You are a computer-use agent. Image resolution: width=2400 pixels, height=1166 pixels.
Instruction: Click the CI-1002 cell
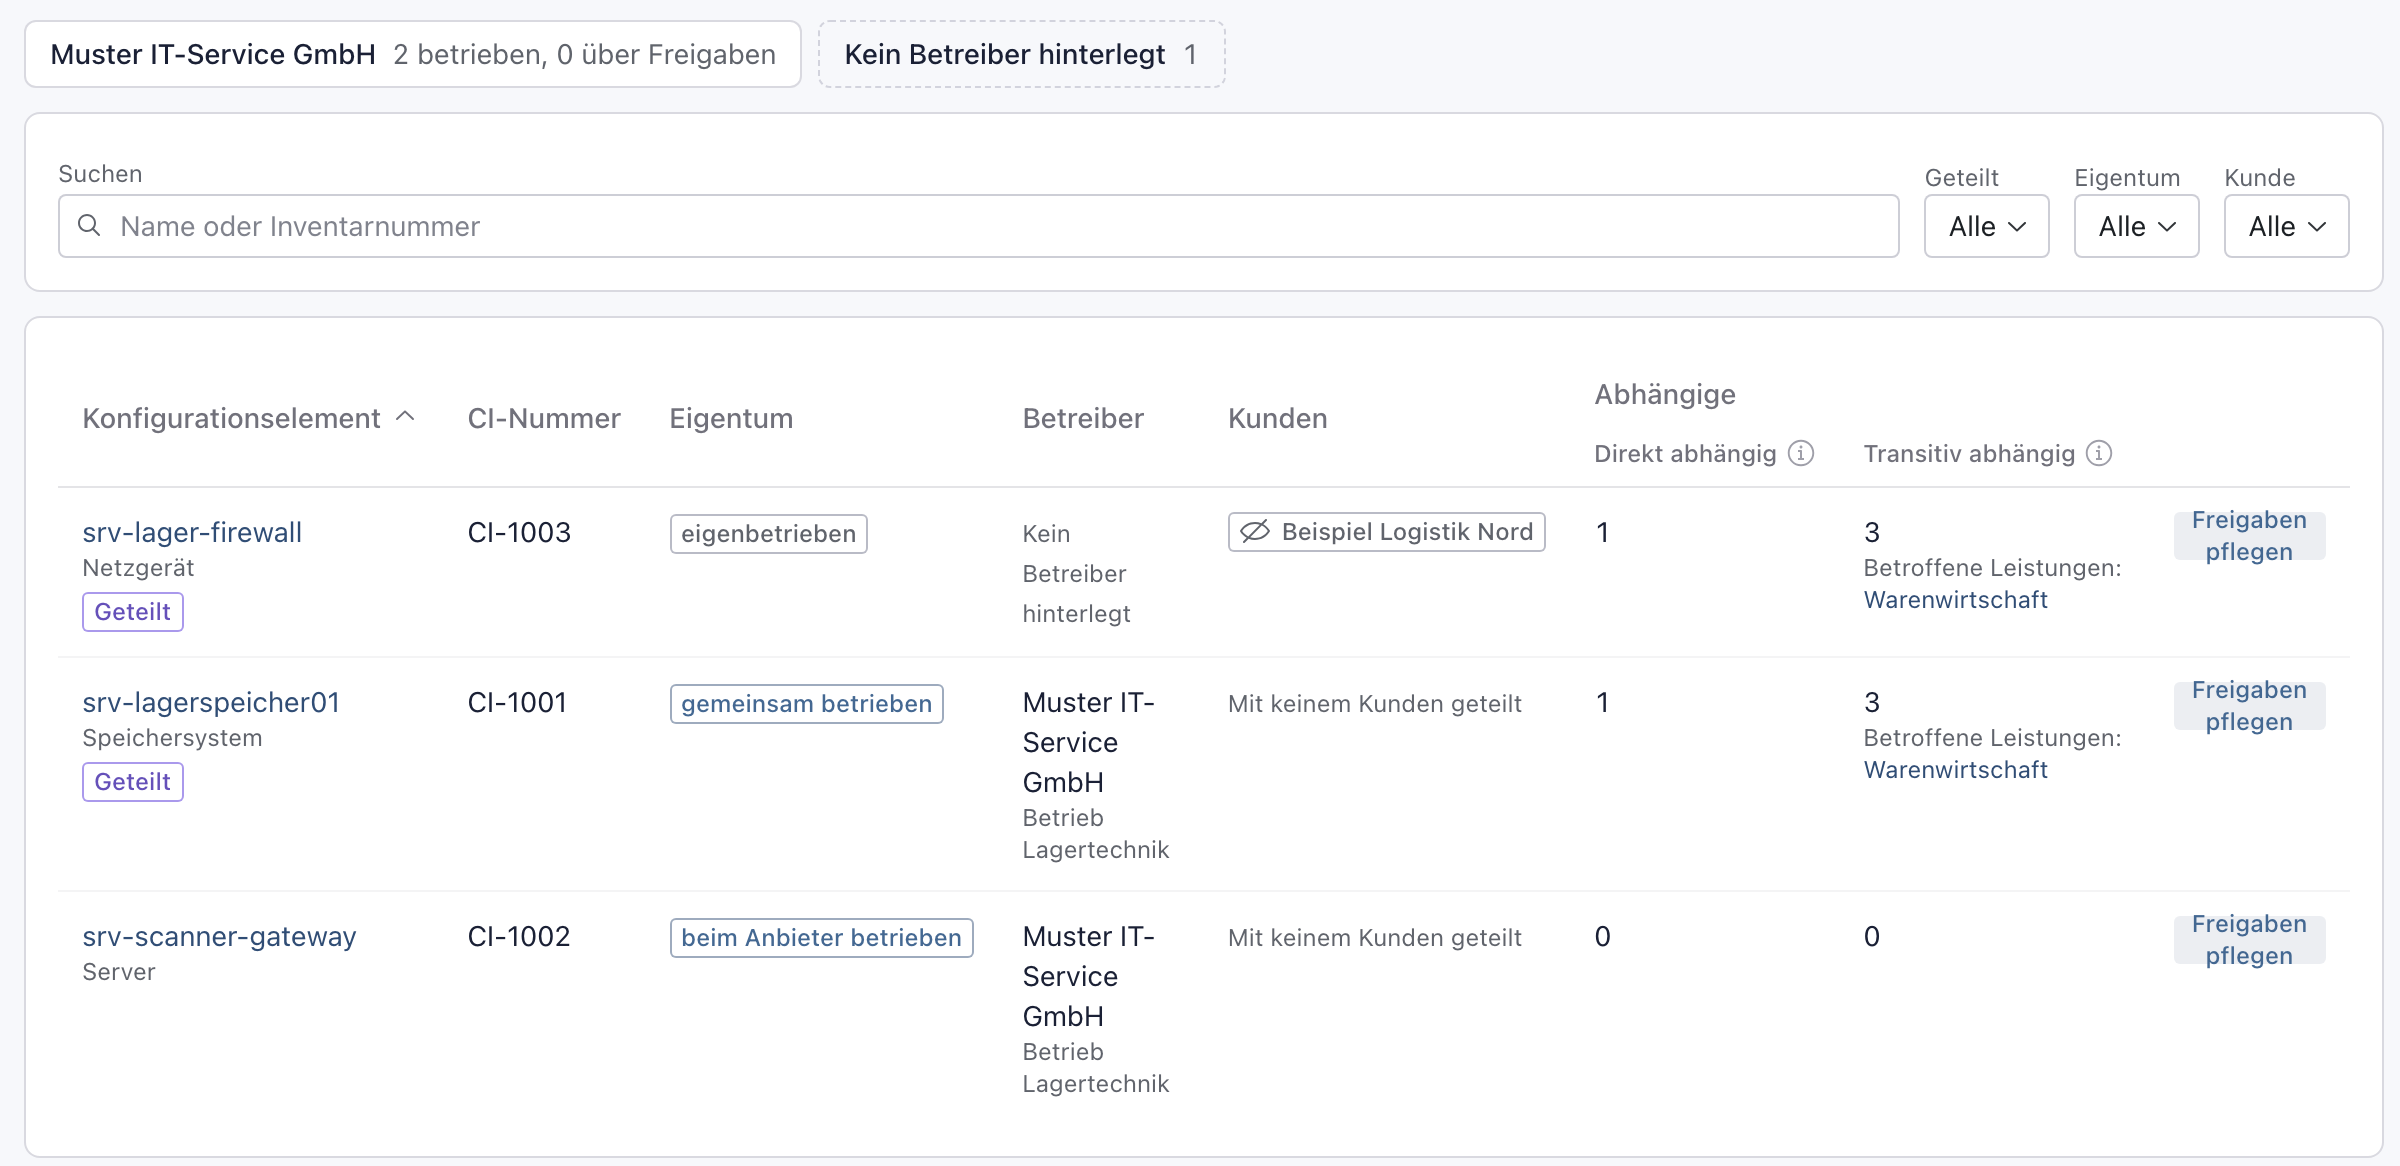pyautogui.click(x=519, y=936)
